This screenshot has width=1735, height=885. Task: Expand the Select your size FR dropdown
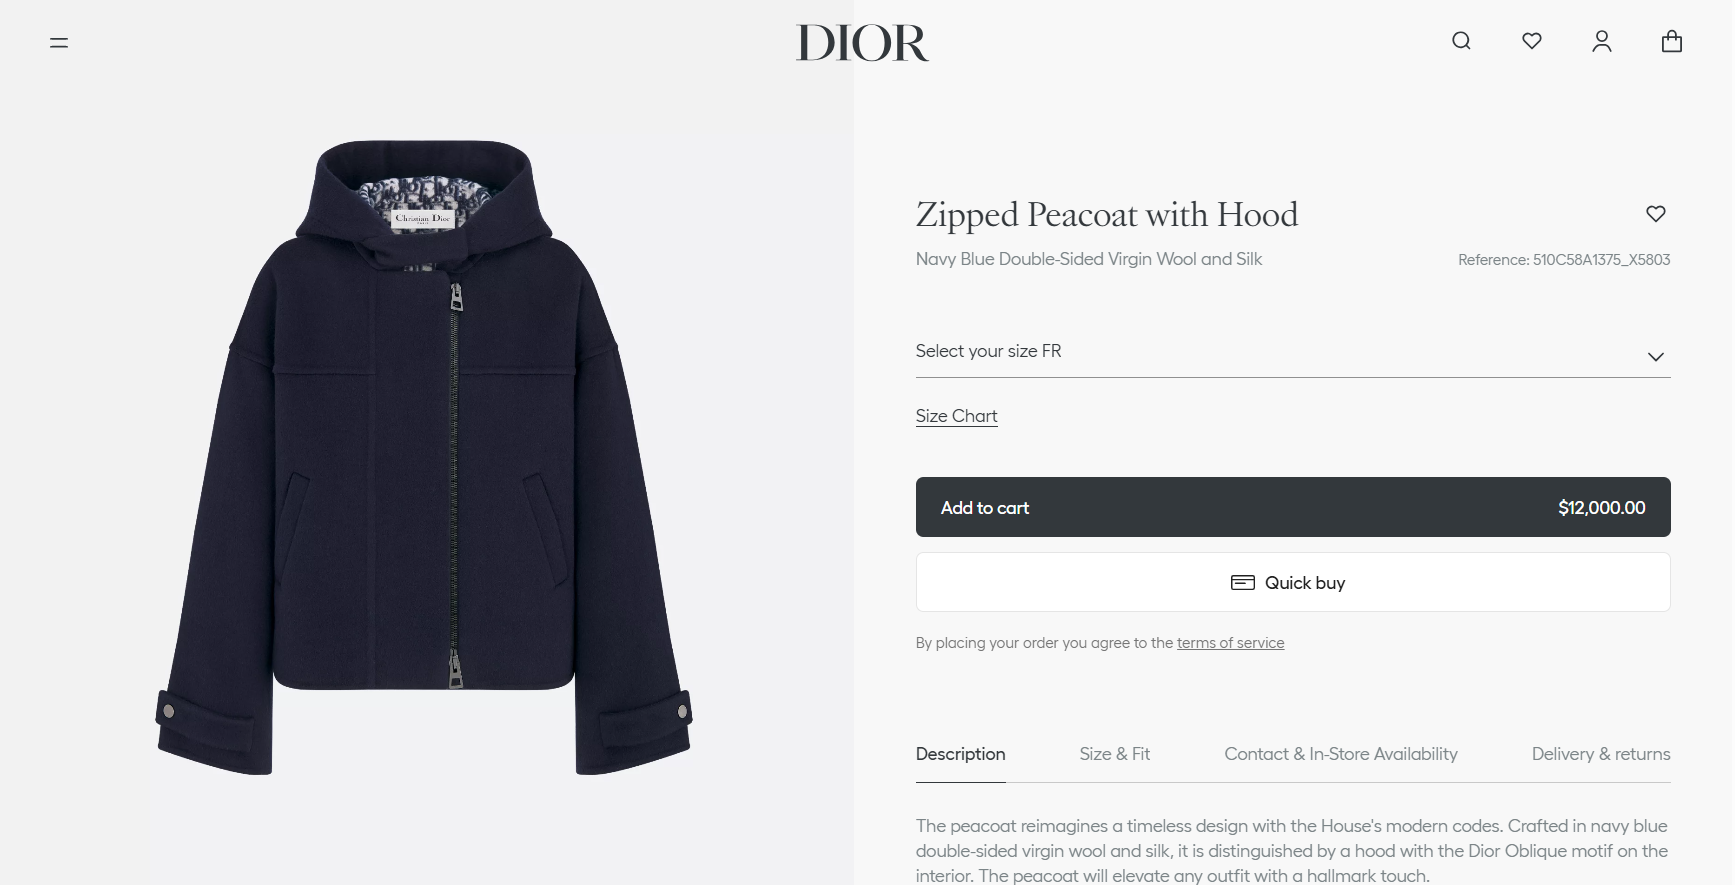(x=1292, y=352)
